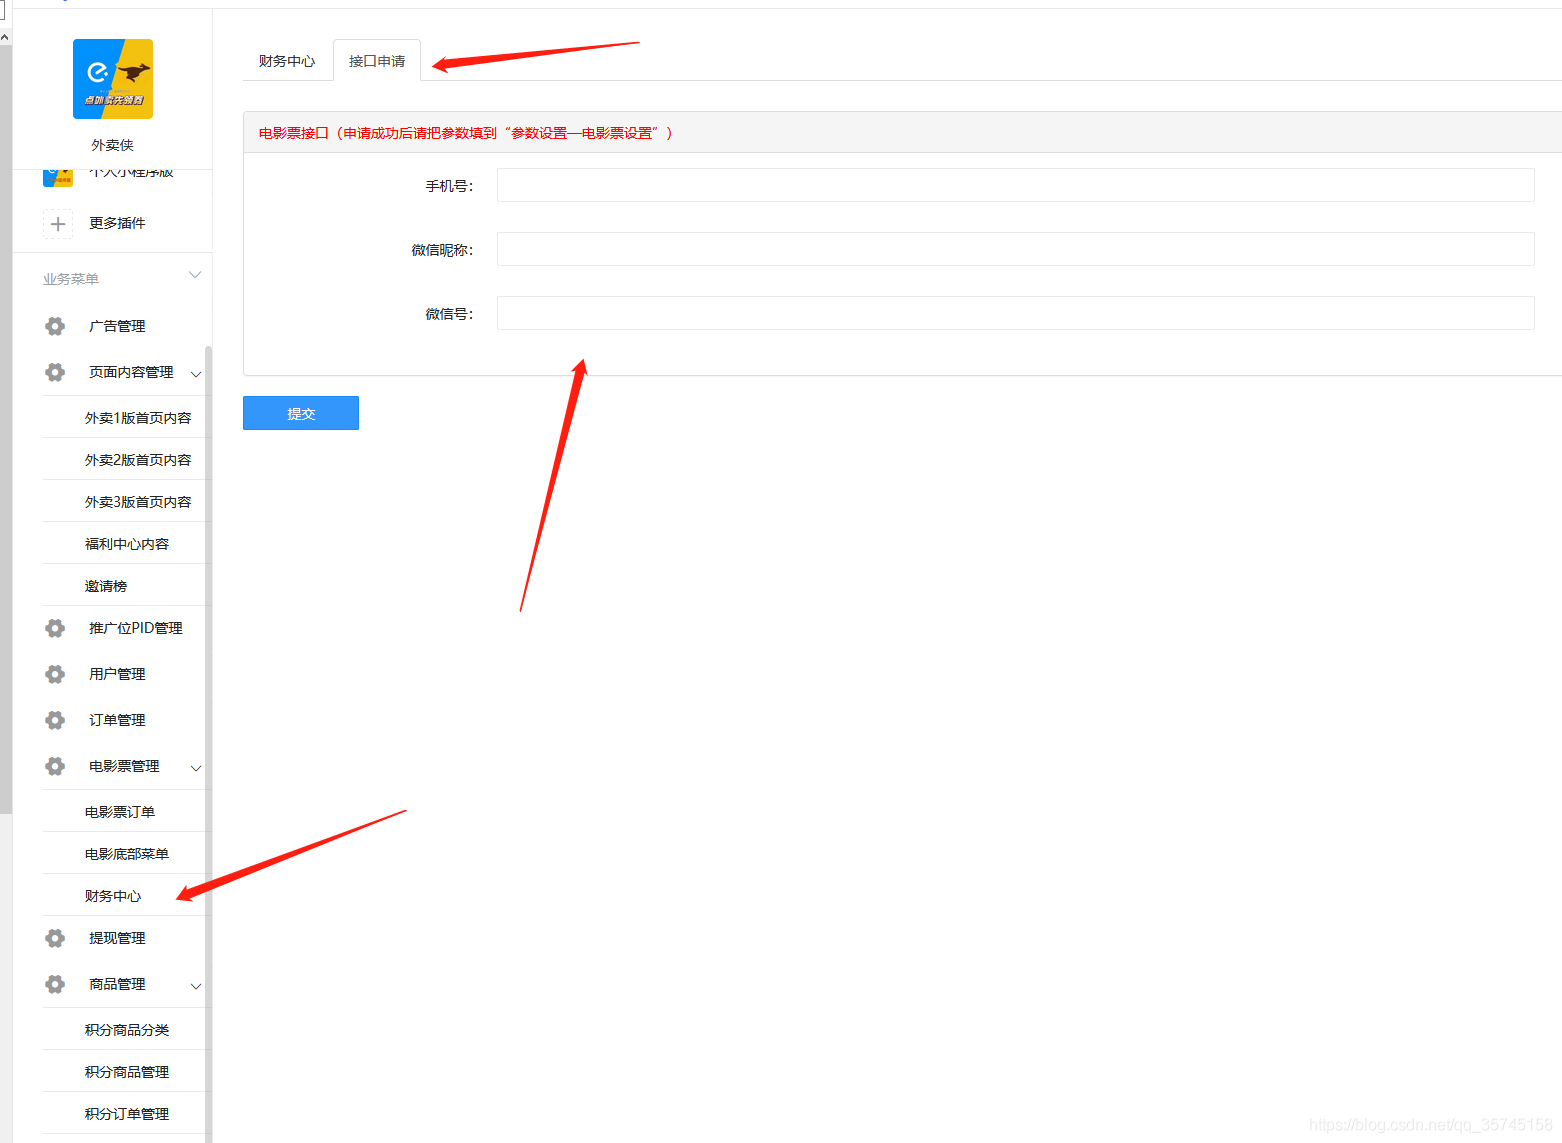Open 用户管理 menu item
The width and height of the screenshot is (1562, 1143).
point(117,674)
